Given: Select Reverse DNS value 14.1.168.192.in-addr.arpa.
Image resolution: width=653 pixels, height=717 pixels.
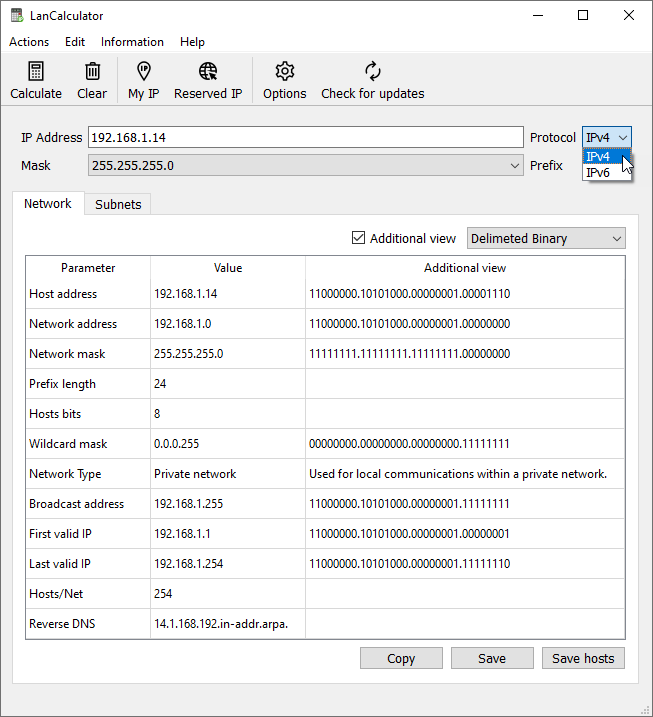Looking at the screenshot, I should (x=228, y=624).
